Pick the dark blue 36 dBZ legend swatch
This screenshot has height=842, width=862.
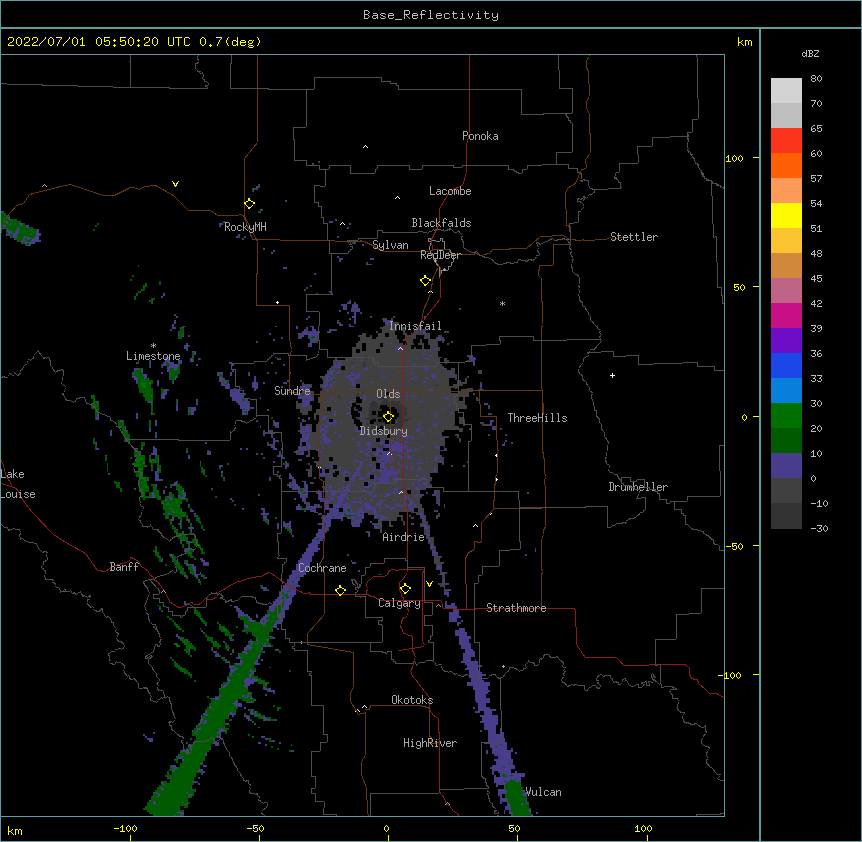pos(786,365)
